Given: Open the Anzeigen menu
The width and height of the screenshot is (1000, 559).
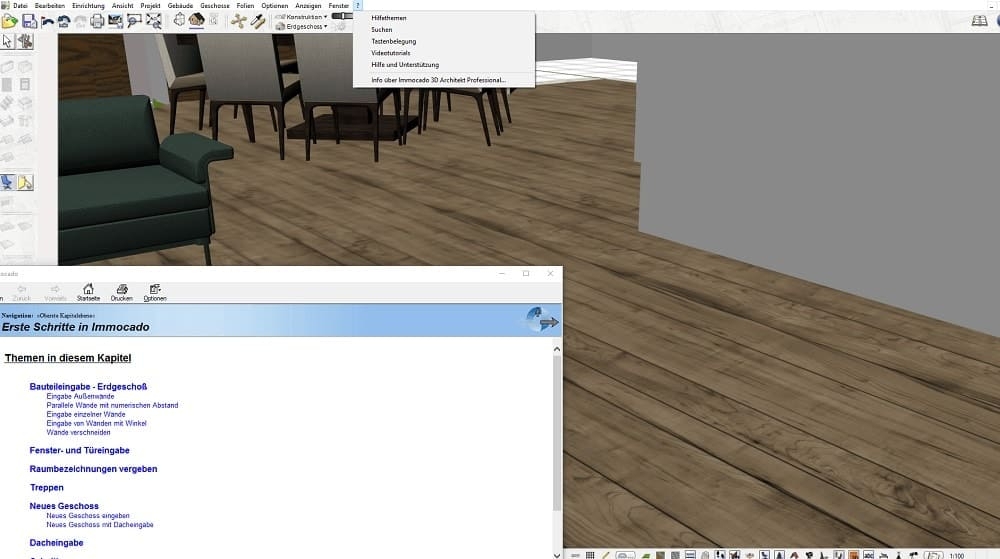Looking at the screenshot, I should point(308,6).
